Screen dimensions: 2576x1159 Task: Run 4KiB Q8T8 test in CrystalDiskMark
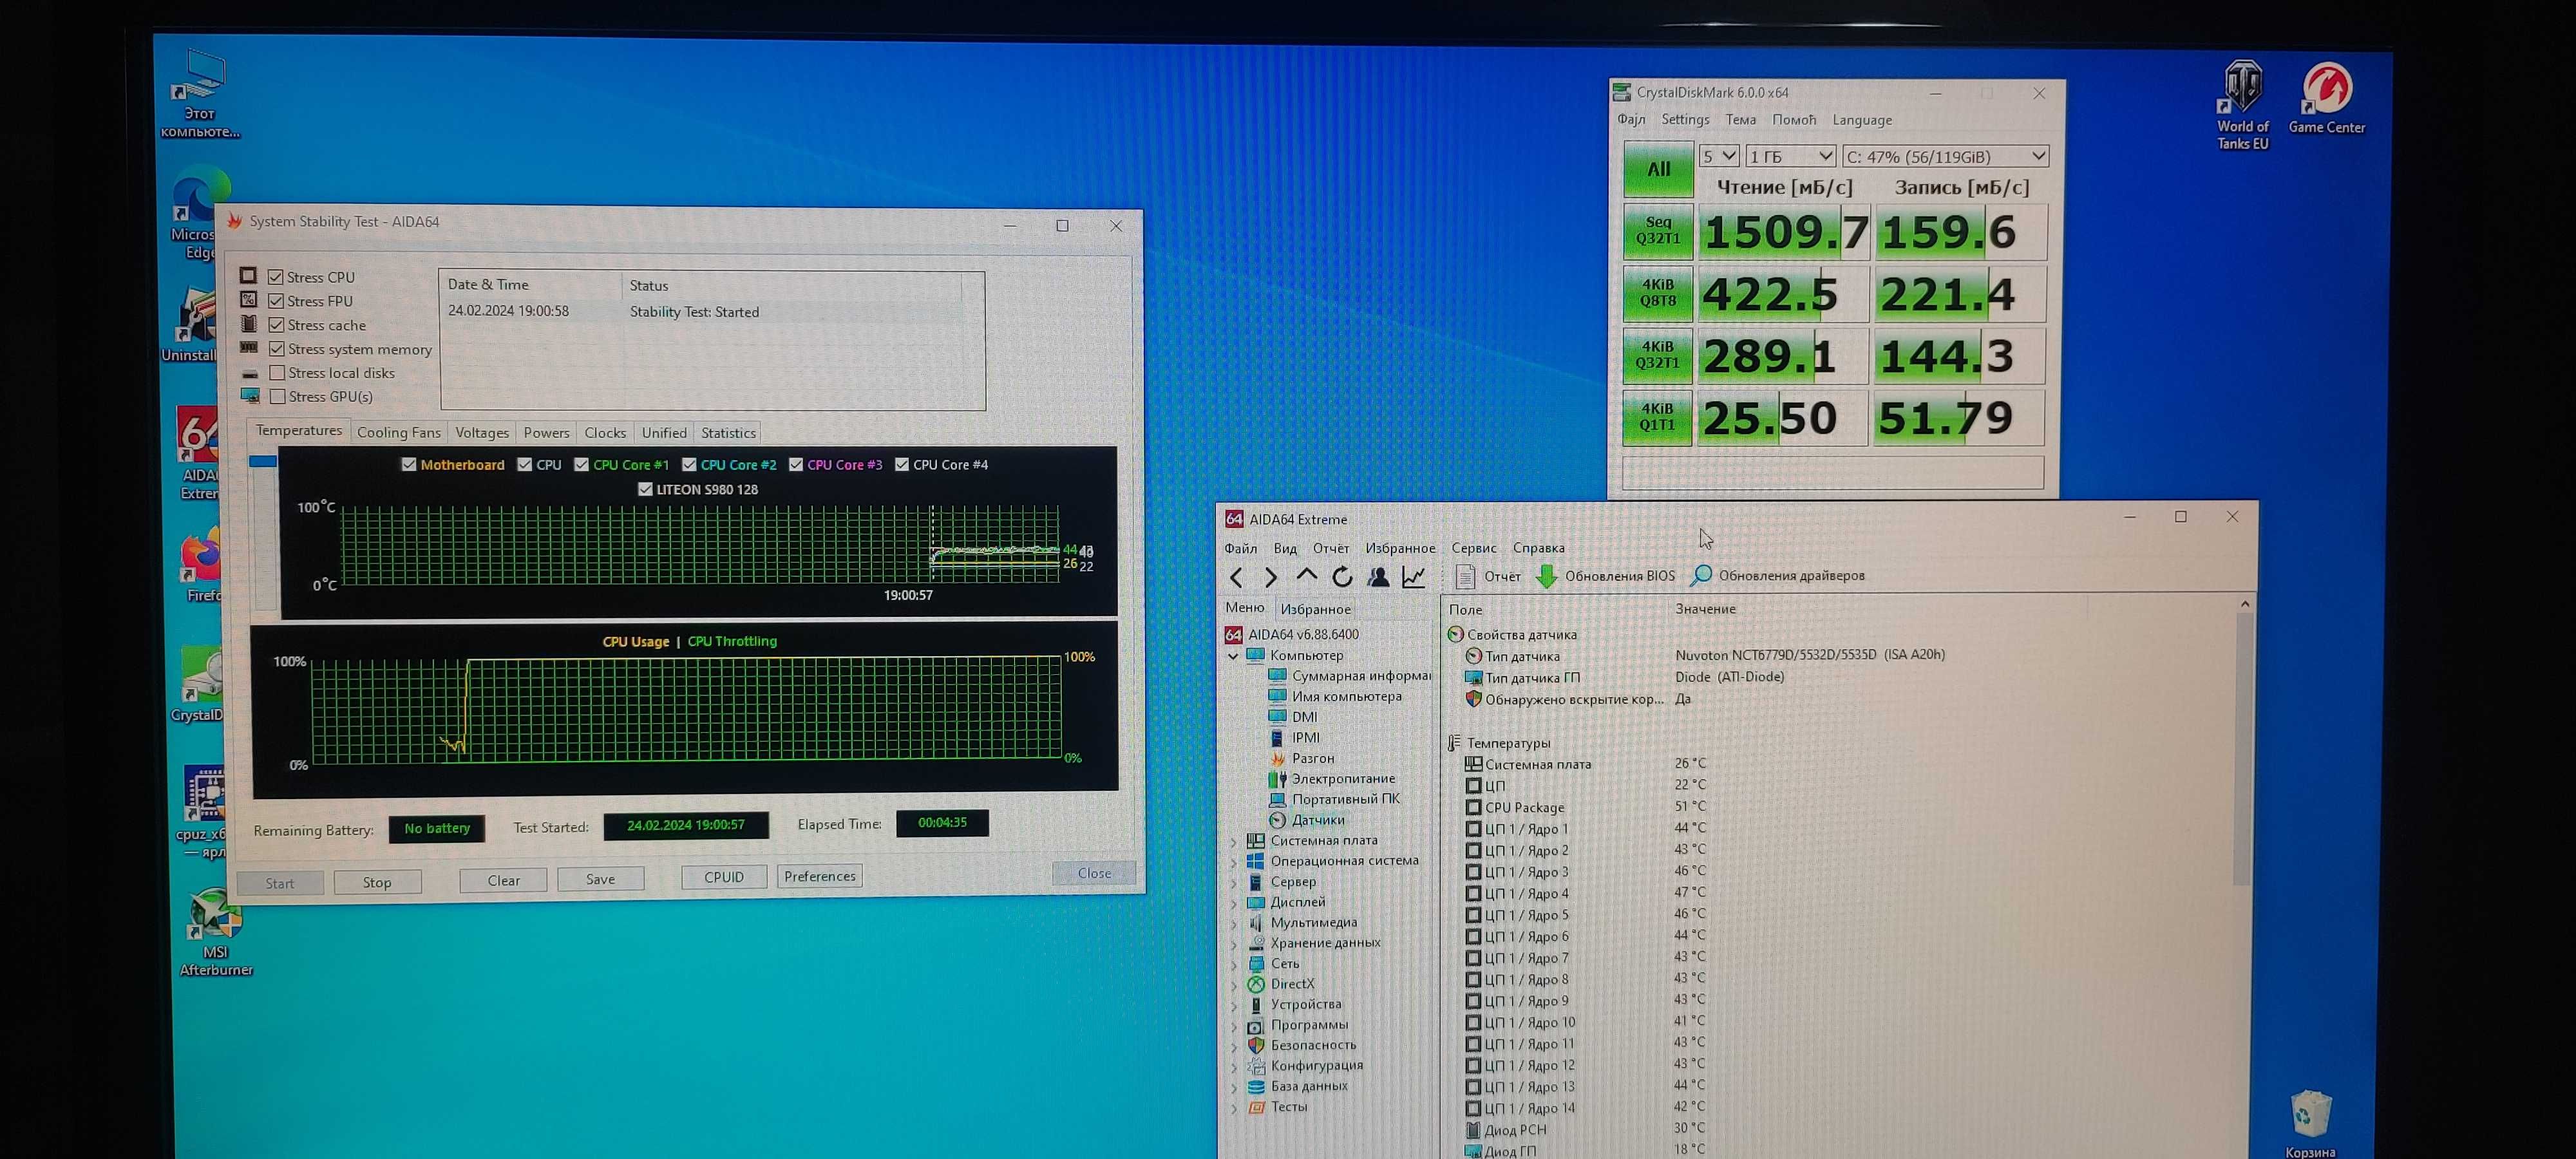pyautogui.click(x=1658, y=293)
